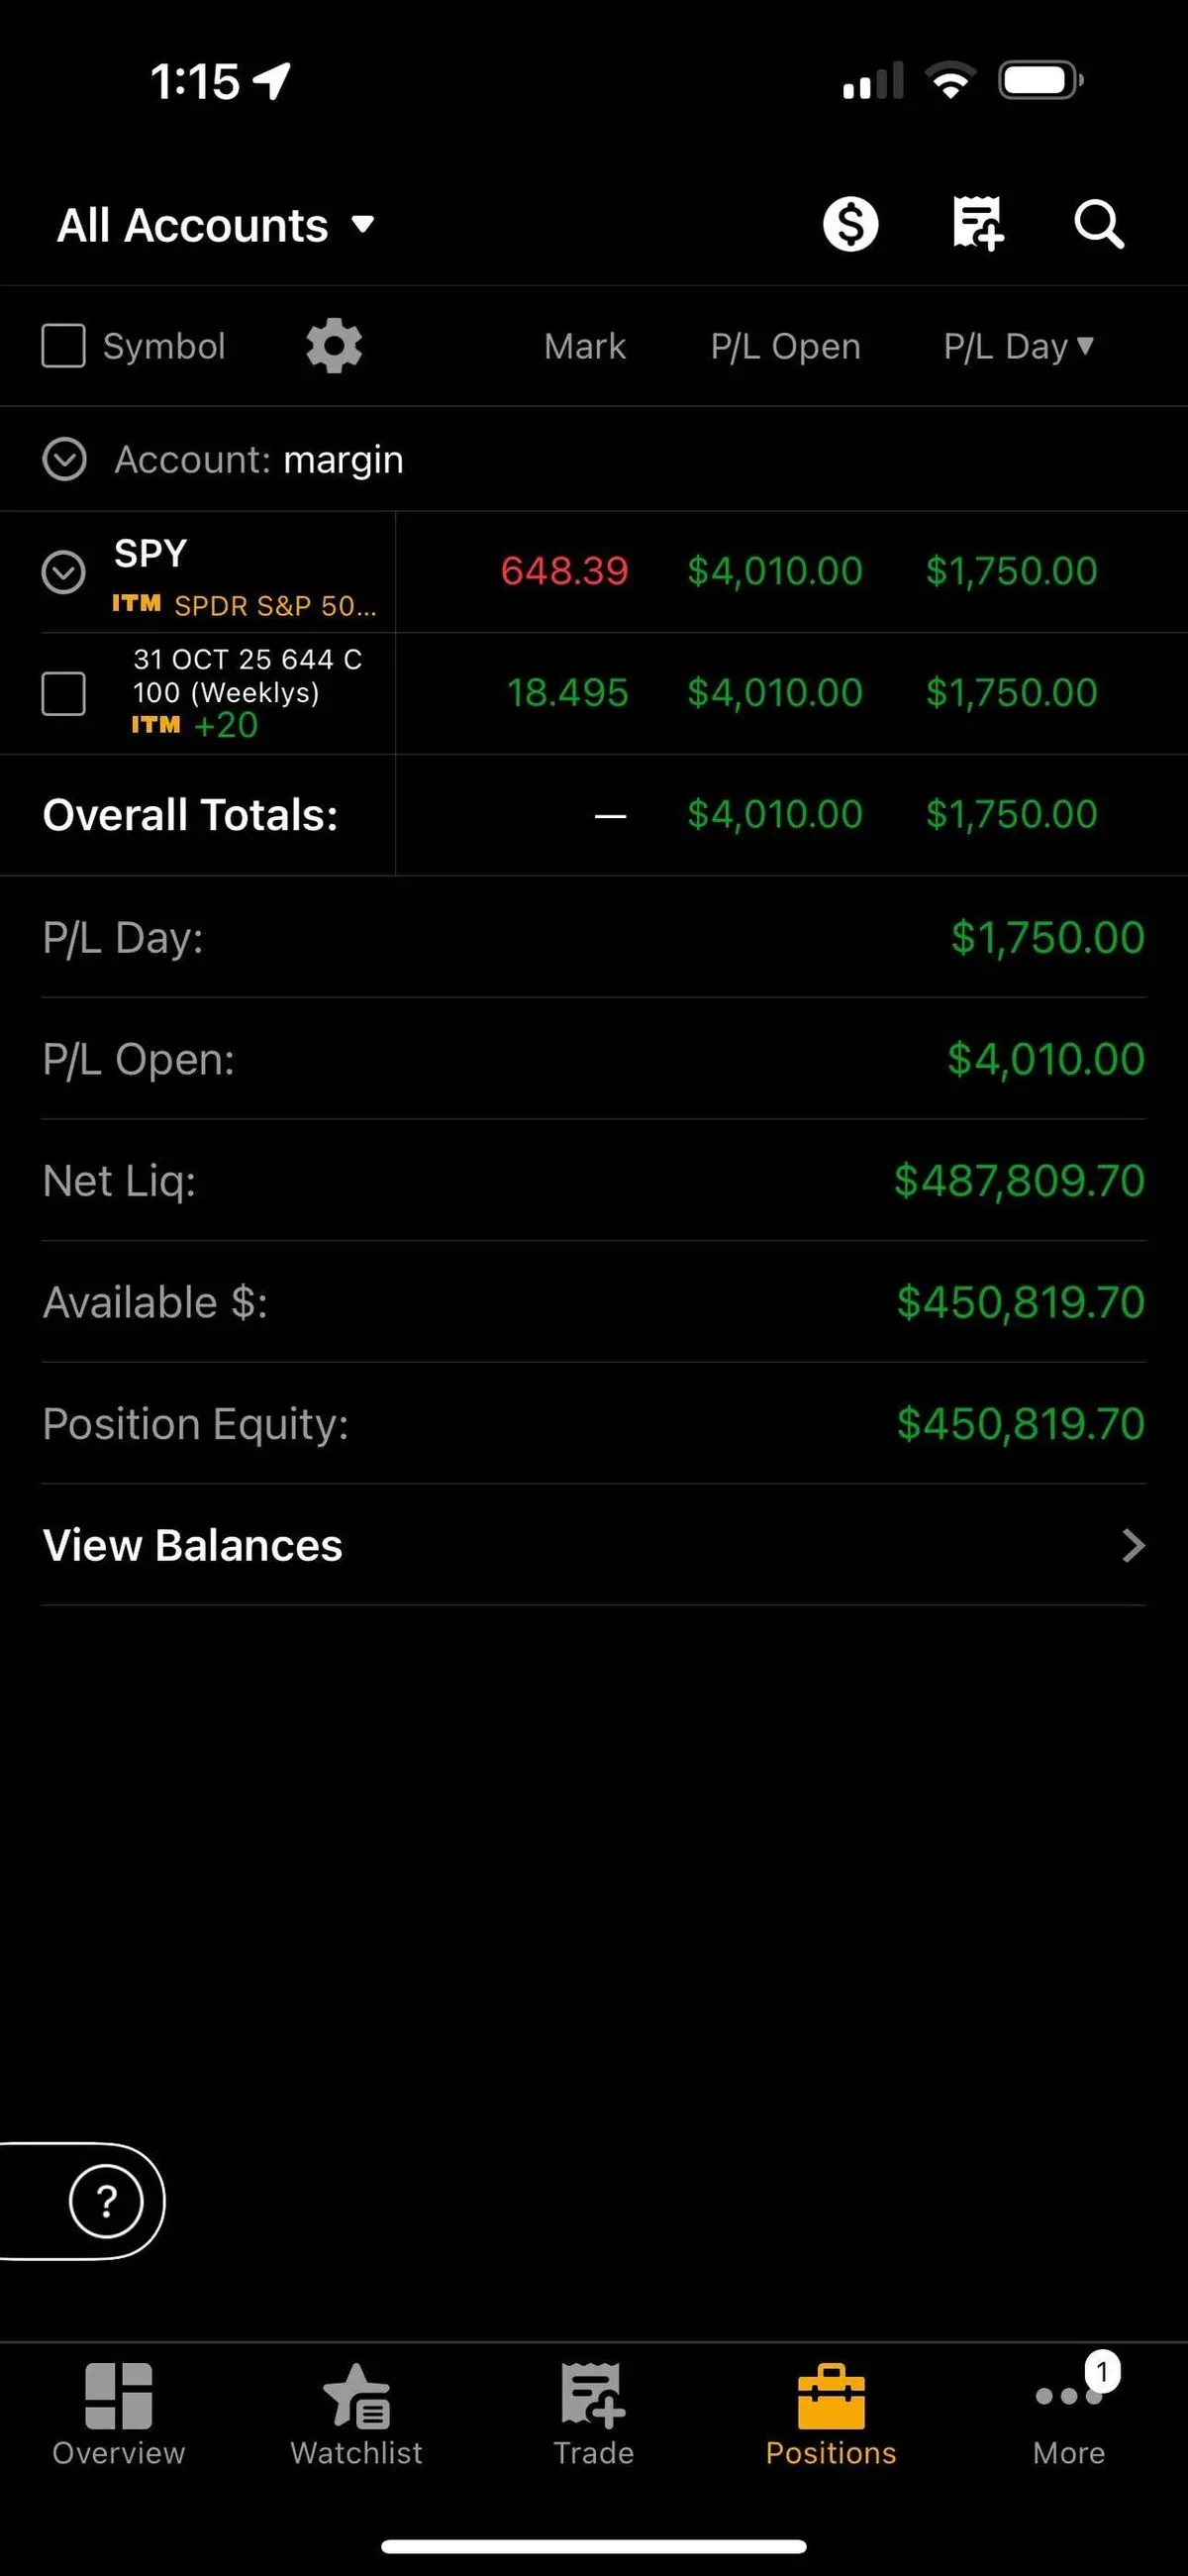The image size is (1188, 2576).
Task: Collapse the margin account section
Action: [x=65, y=460]
